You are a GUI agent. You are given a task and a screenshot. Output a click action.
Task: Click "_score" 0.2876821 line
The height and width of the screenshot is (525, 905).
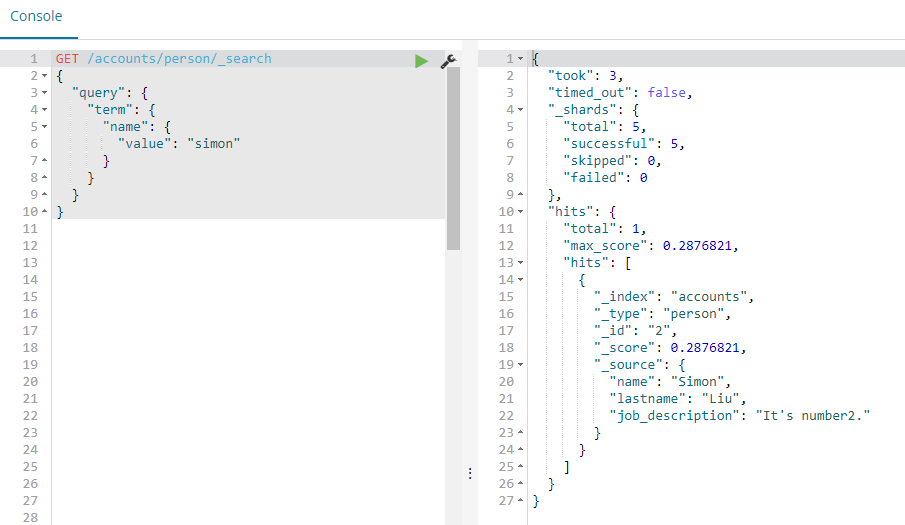[670, 348]
